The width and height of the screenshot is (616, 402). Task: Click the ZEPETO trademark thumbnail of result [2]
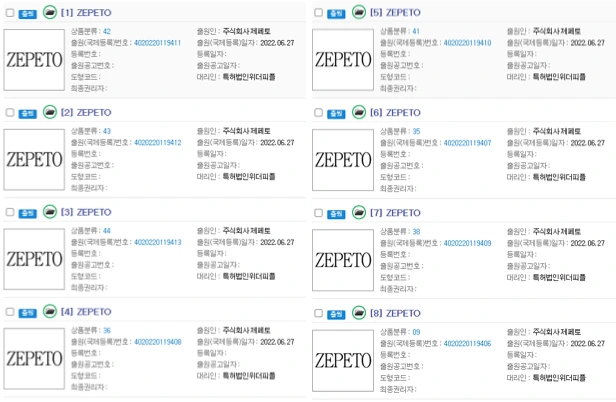pyautogui.click(x=34, y=160)
